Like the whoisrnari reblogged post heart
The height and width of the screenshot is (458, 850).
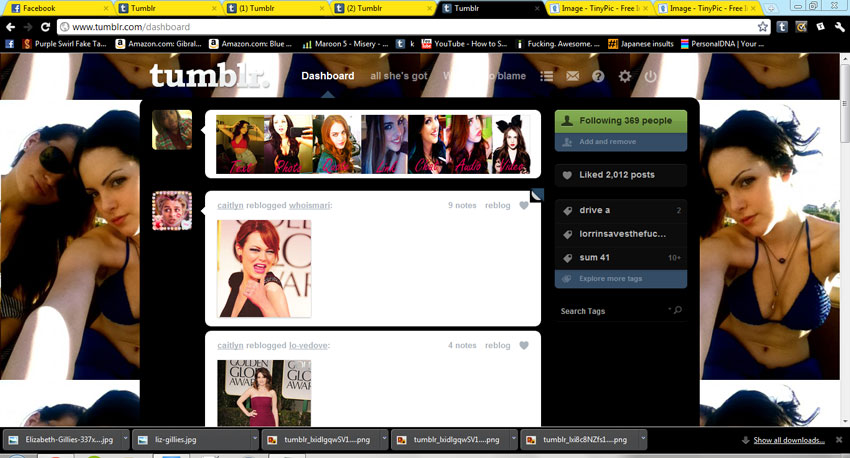point(524,205)
